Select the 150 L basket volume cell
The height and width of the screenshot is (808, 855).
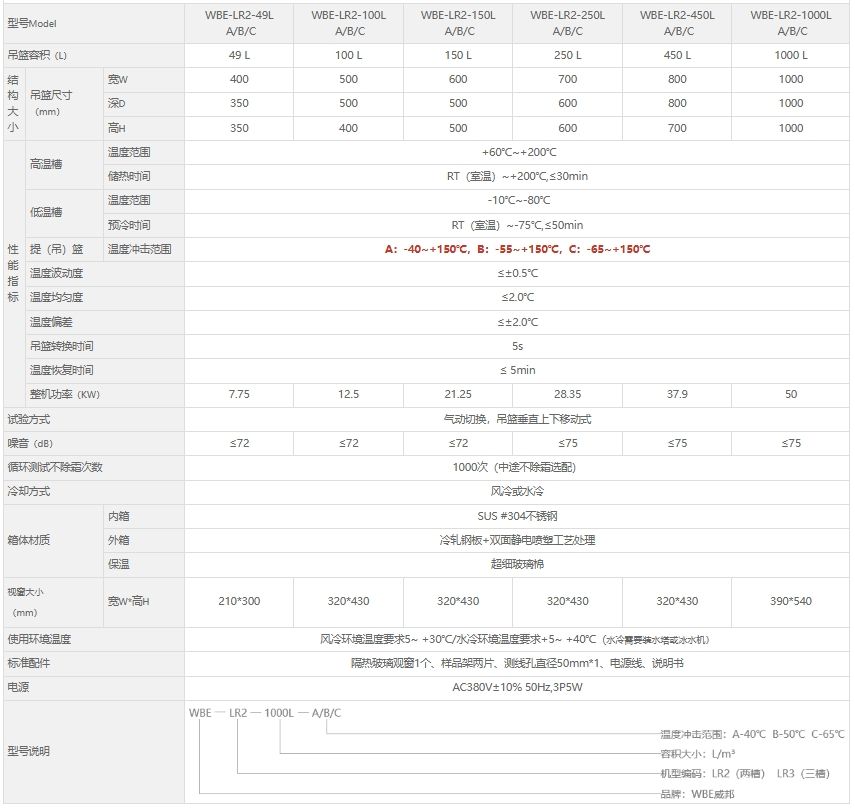pos(458,55)
